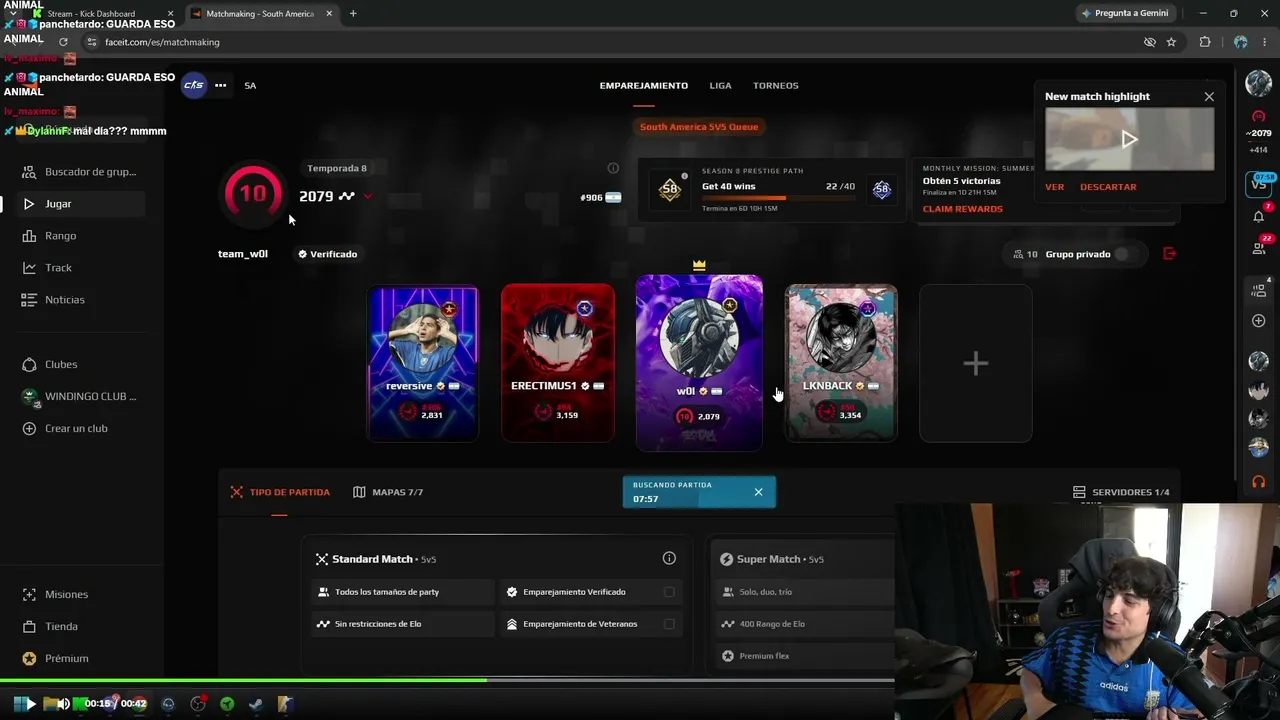Open Noticias in the left sidebar

(82, 300)
